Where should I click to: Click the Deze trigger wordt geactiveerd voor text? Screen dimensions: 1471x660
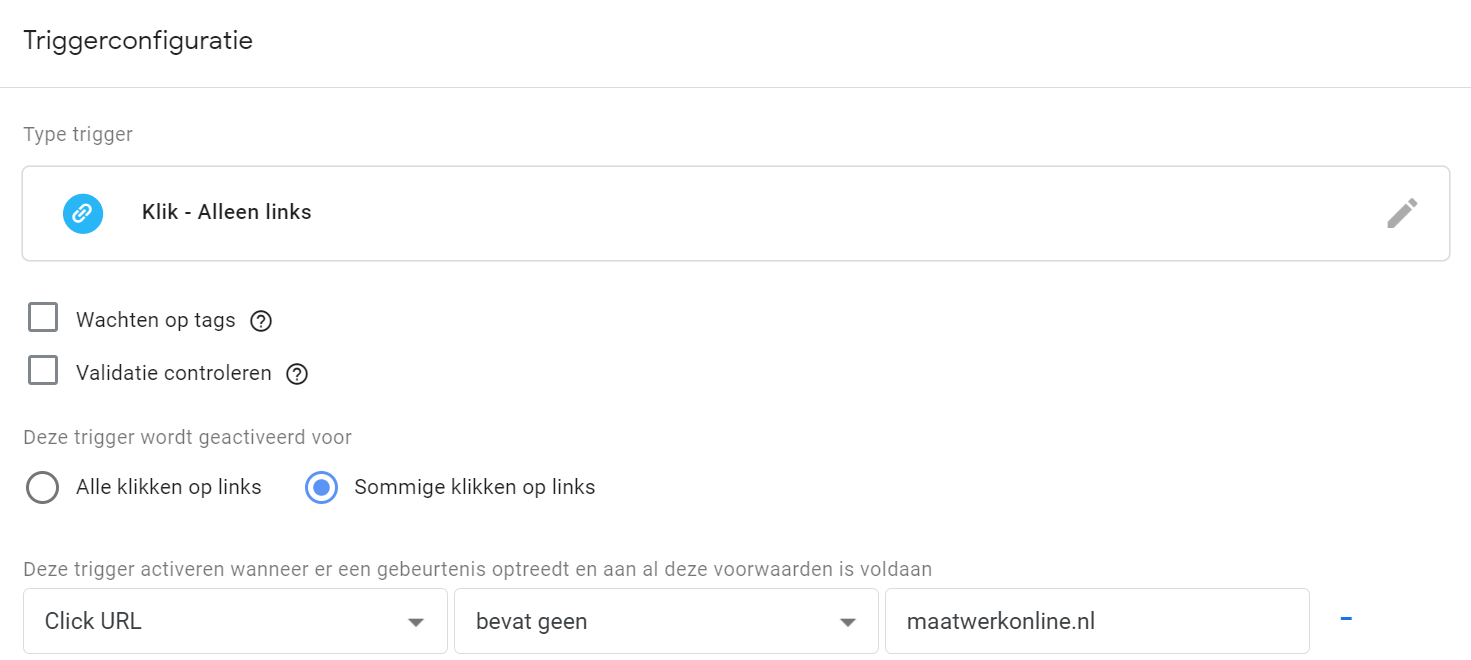(187, 437)
